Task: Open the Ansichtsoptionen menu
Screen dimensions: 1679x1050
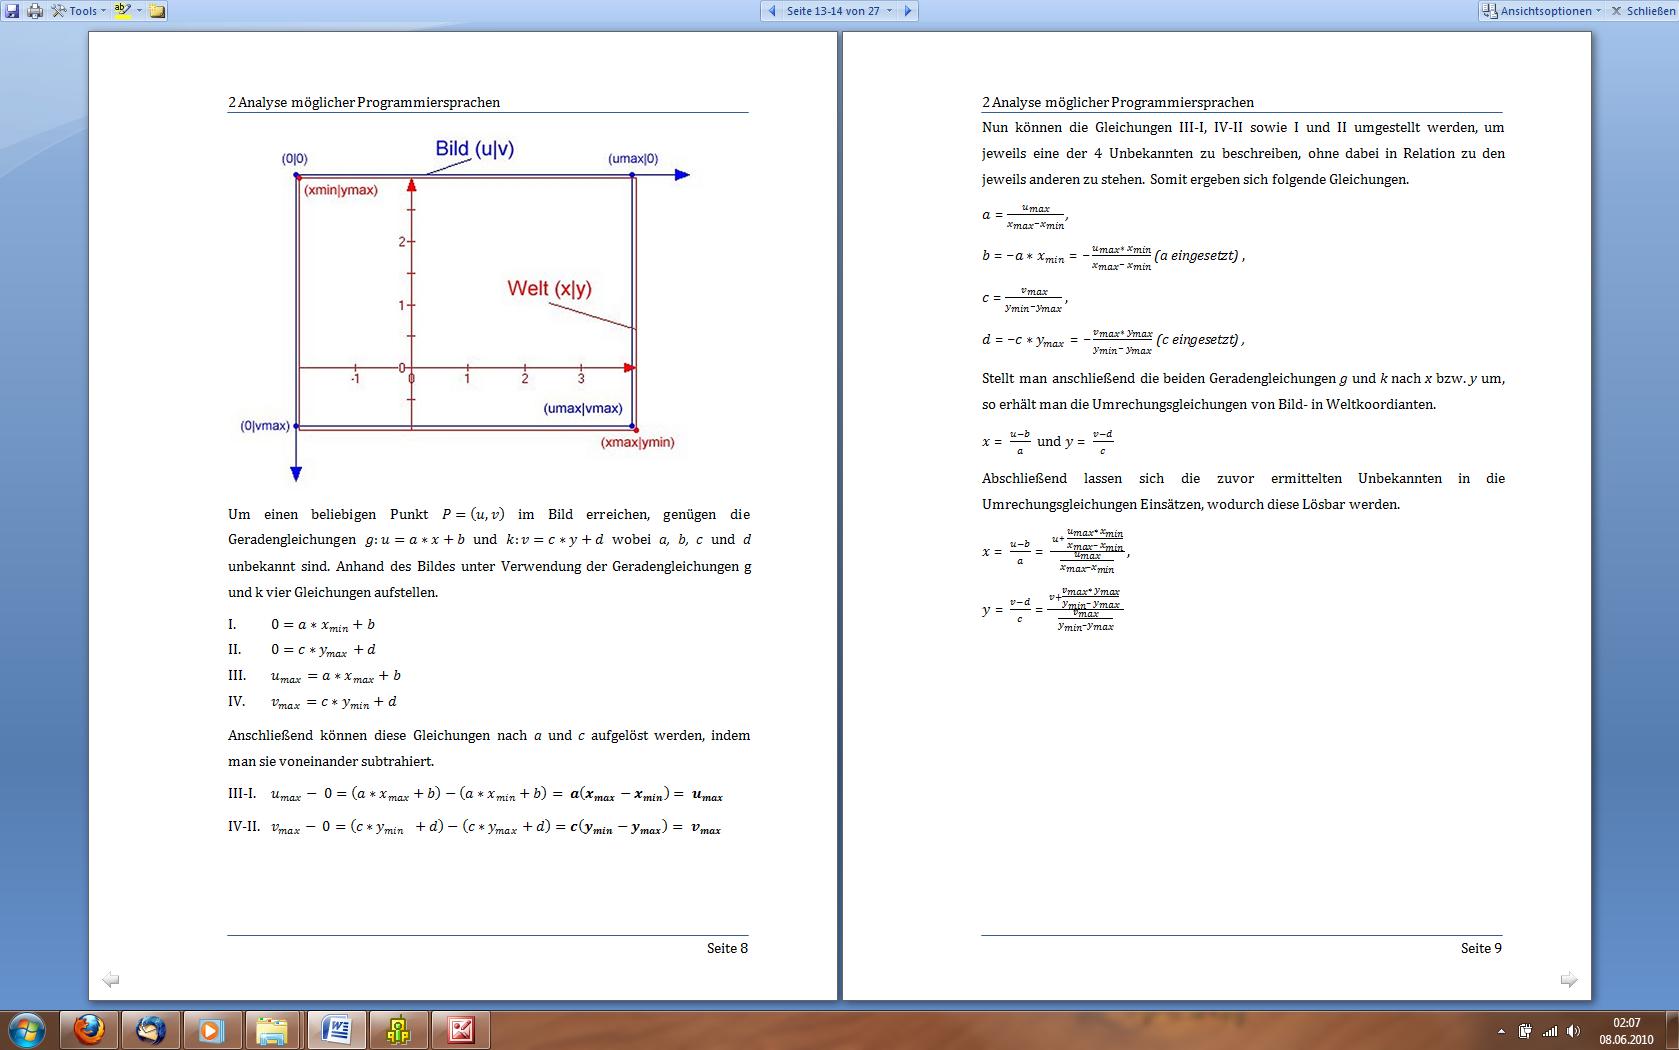Action: [1544, 11]
